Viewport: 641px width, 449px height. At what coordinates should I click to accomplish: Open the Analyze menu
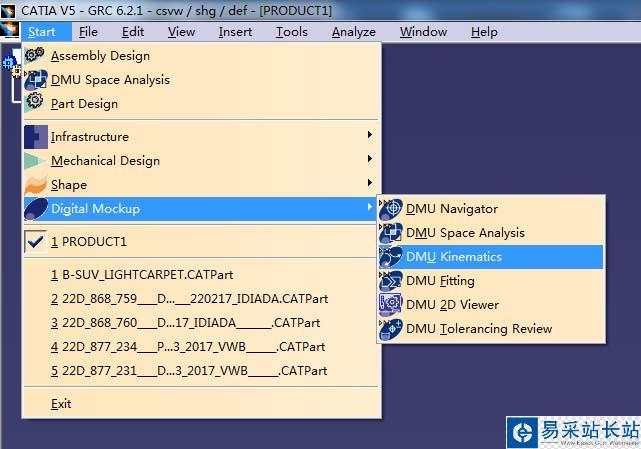click(x=354, y=32)
